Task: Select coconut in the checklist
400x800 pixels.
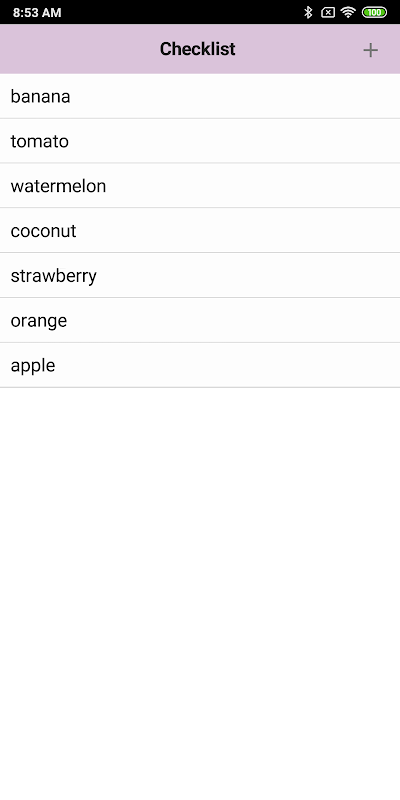Action: coord(200,231)
